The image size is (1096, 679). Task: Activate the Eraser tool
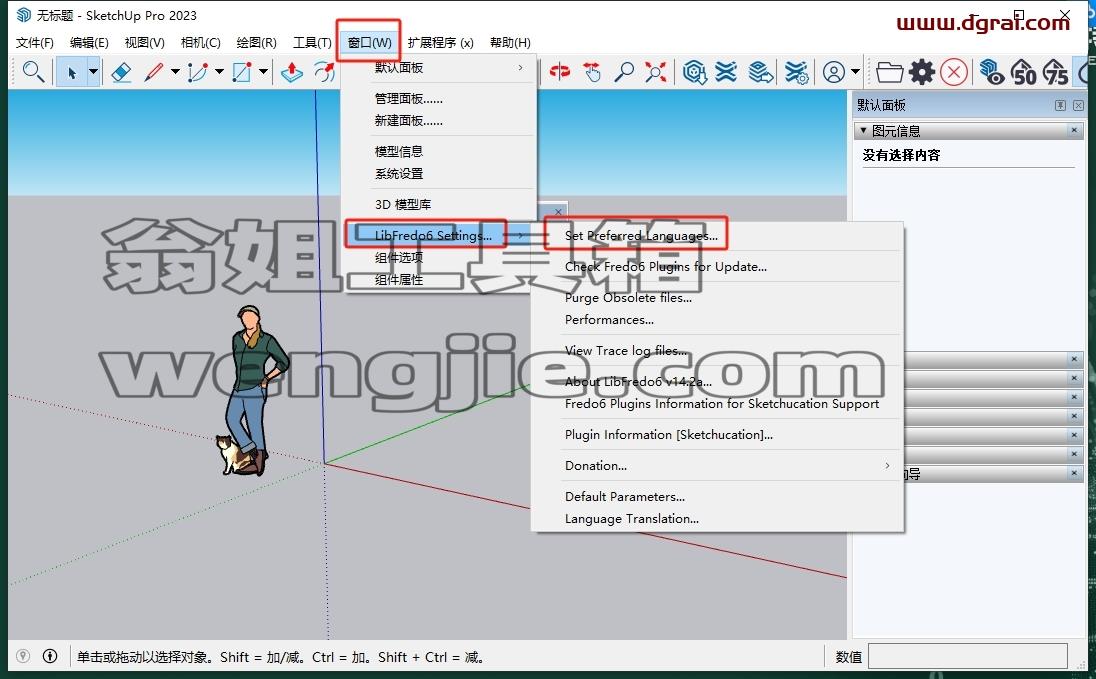[121, 72]
